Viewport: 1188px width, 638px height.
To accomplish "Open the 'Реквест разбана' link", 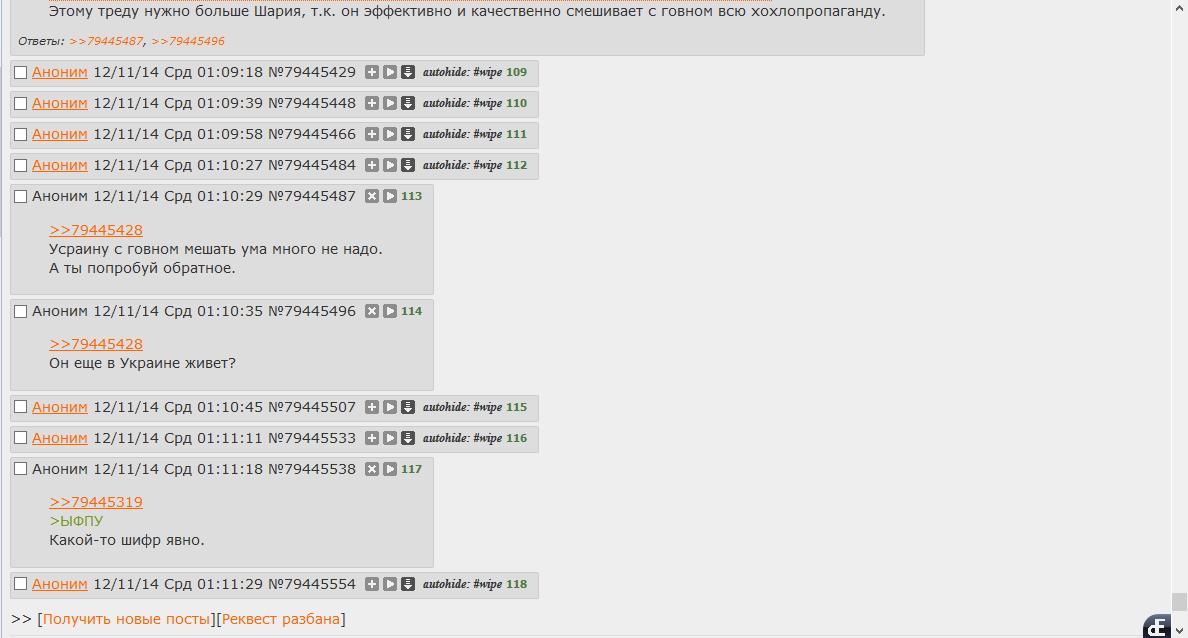I will point(280,619).
